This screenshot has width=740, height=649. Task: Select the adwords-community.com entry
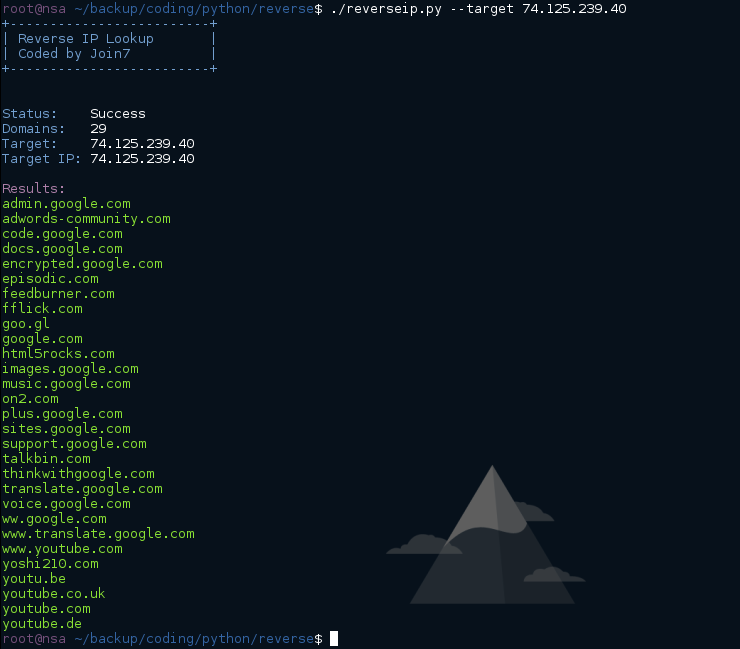[86, 219]
